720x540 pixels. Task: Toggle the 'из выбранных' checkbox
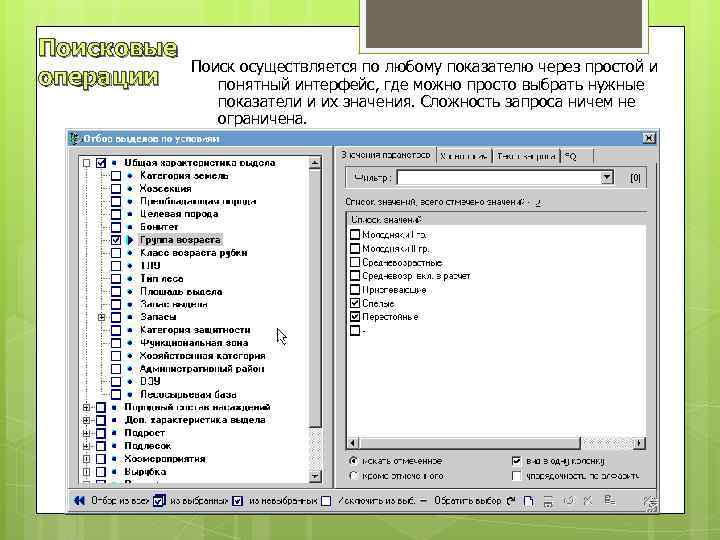(x=237, y=501)
